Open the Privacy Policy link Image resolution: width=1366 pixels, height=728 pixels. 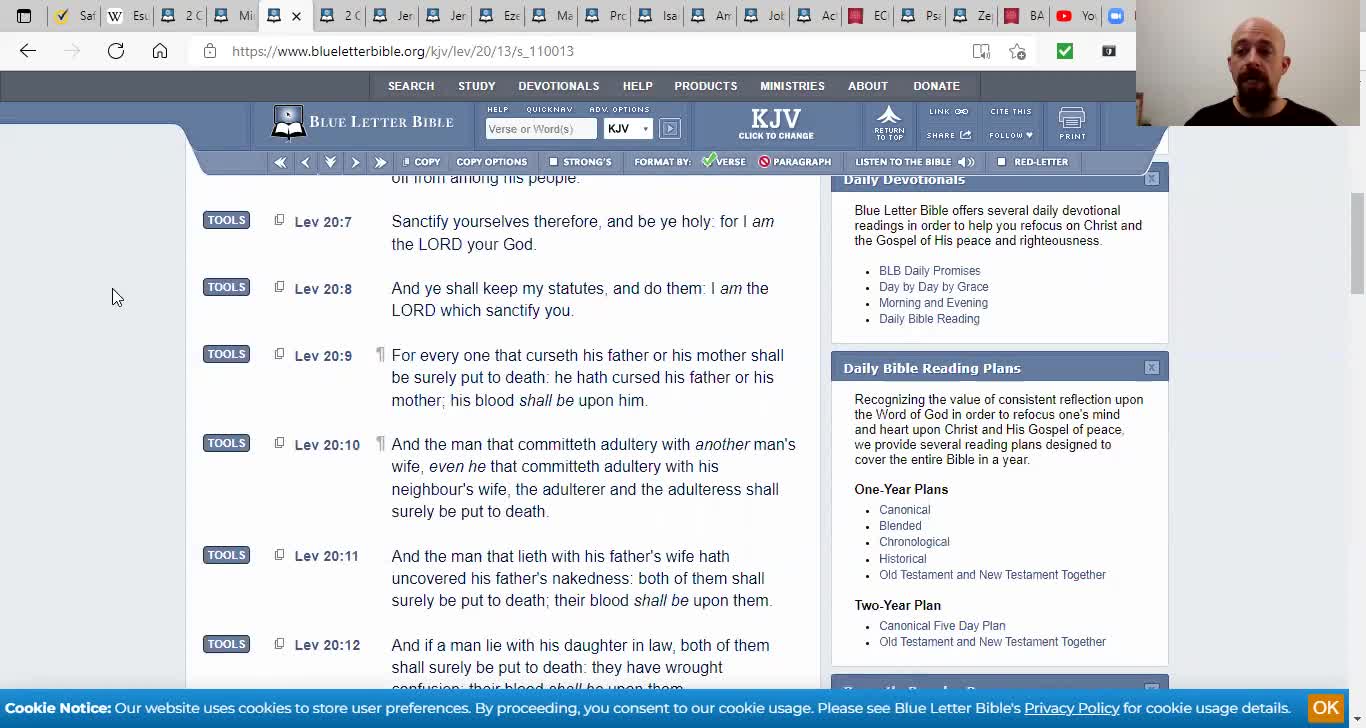pyautogui.click(x=1071, y=708)
